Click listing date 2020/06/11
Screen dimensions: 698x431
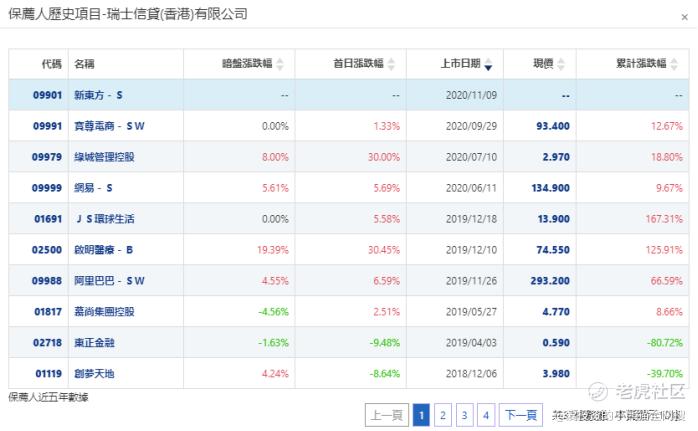coord(471,188)
